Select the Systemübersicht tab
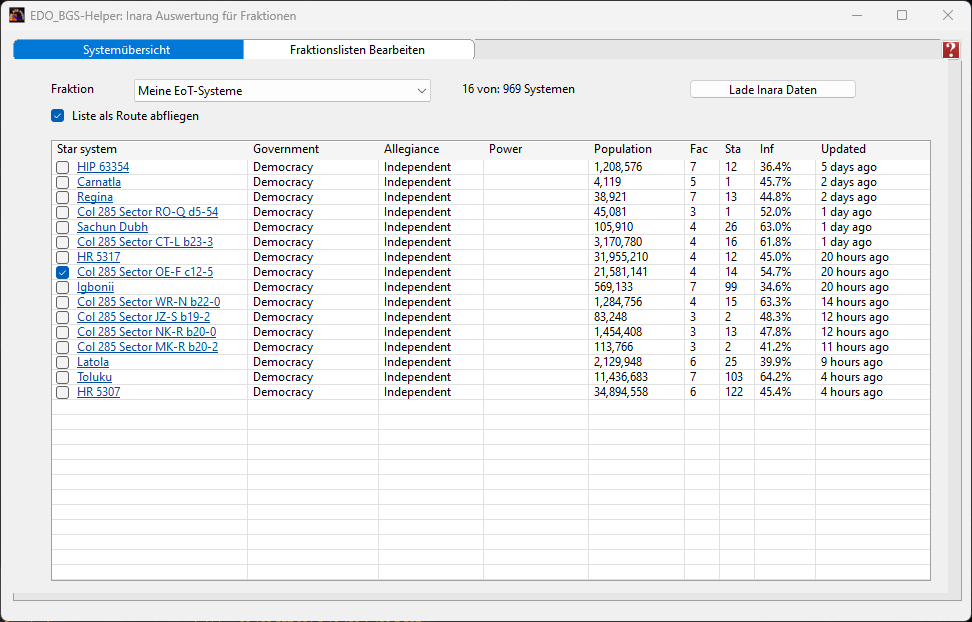 pos(127,50)
